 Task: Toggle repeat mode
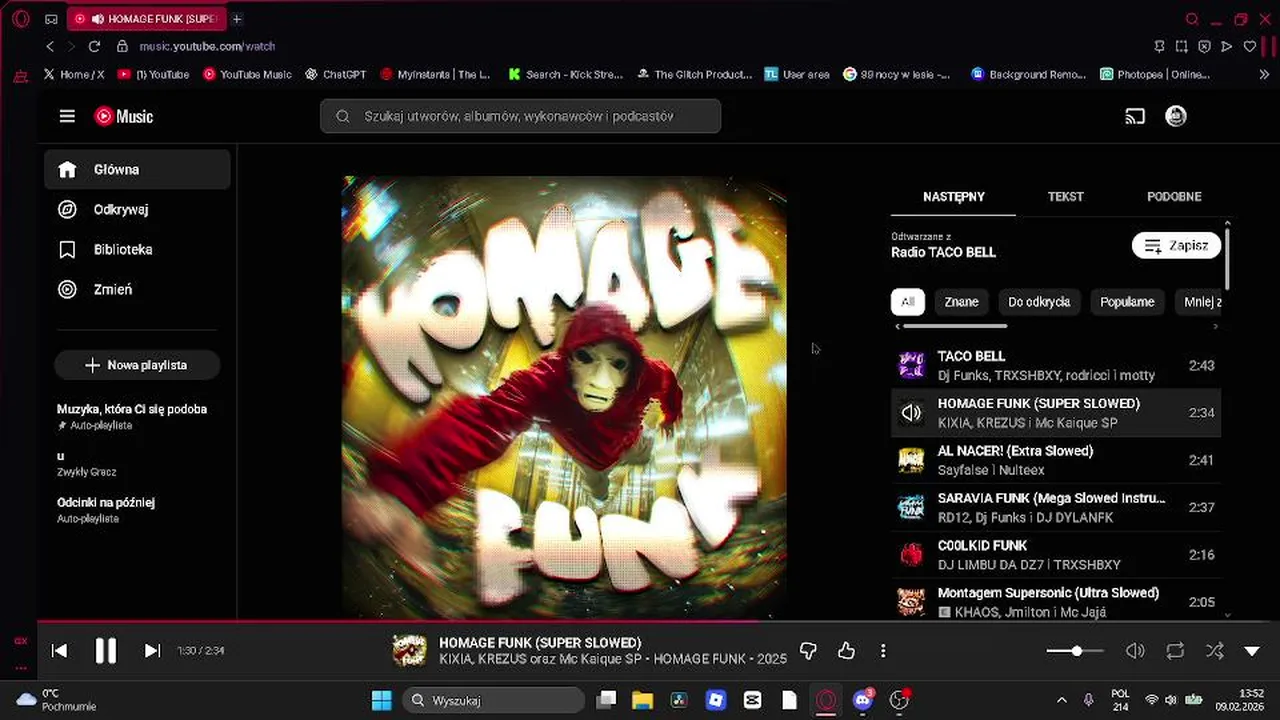coord(1175,651)
